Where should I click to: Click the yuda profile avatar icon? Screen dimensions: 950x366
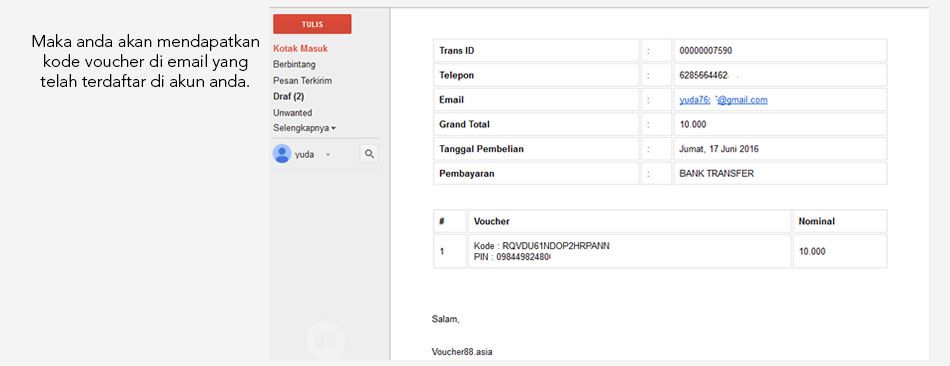coord(282,154)
